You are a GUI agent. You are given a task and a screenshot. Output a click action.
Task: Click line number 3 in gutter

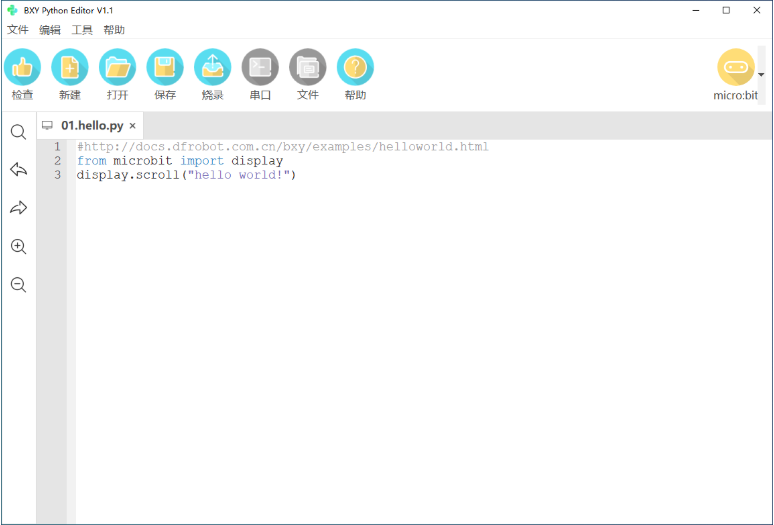click(58, 175)
